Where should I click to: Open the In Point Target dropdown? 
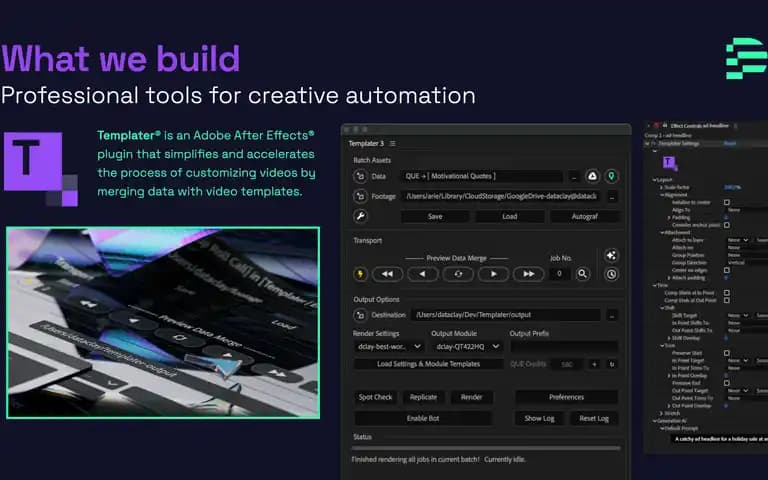(738, 360)
